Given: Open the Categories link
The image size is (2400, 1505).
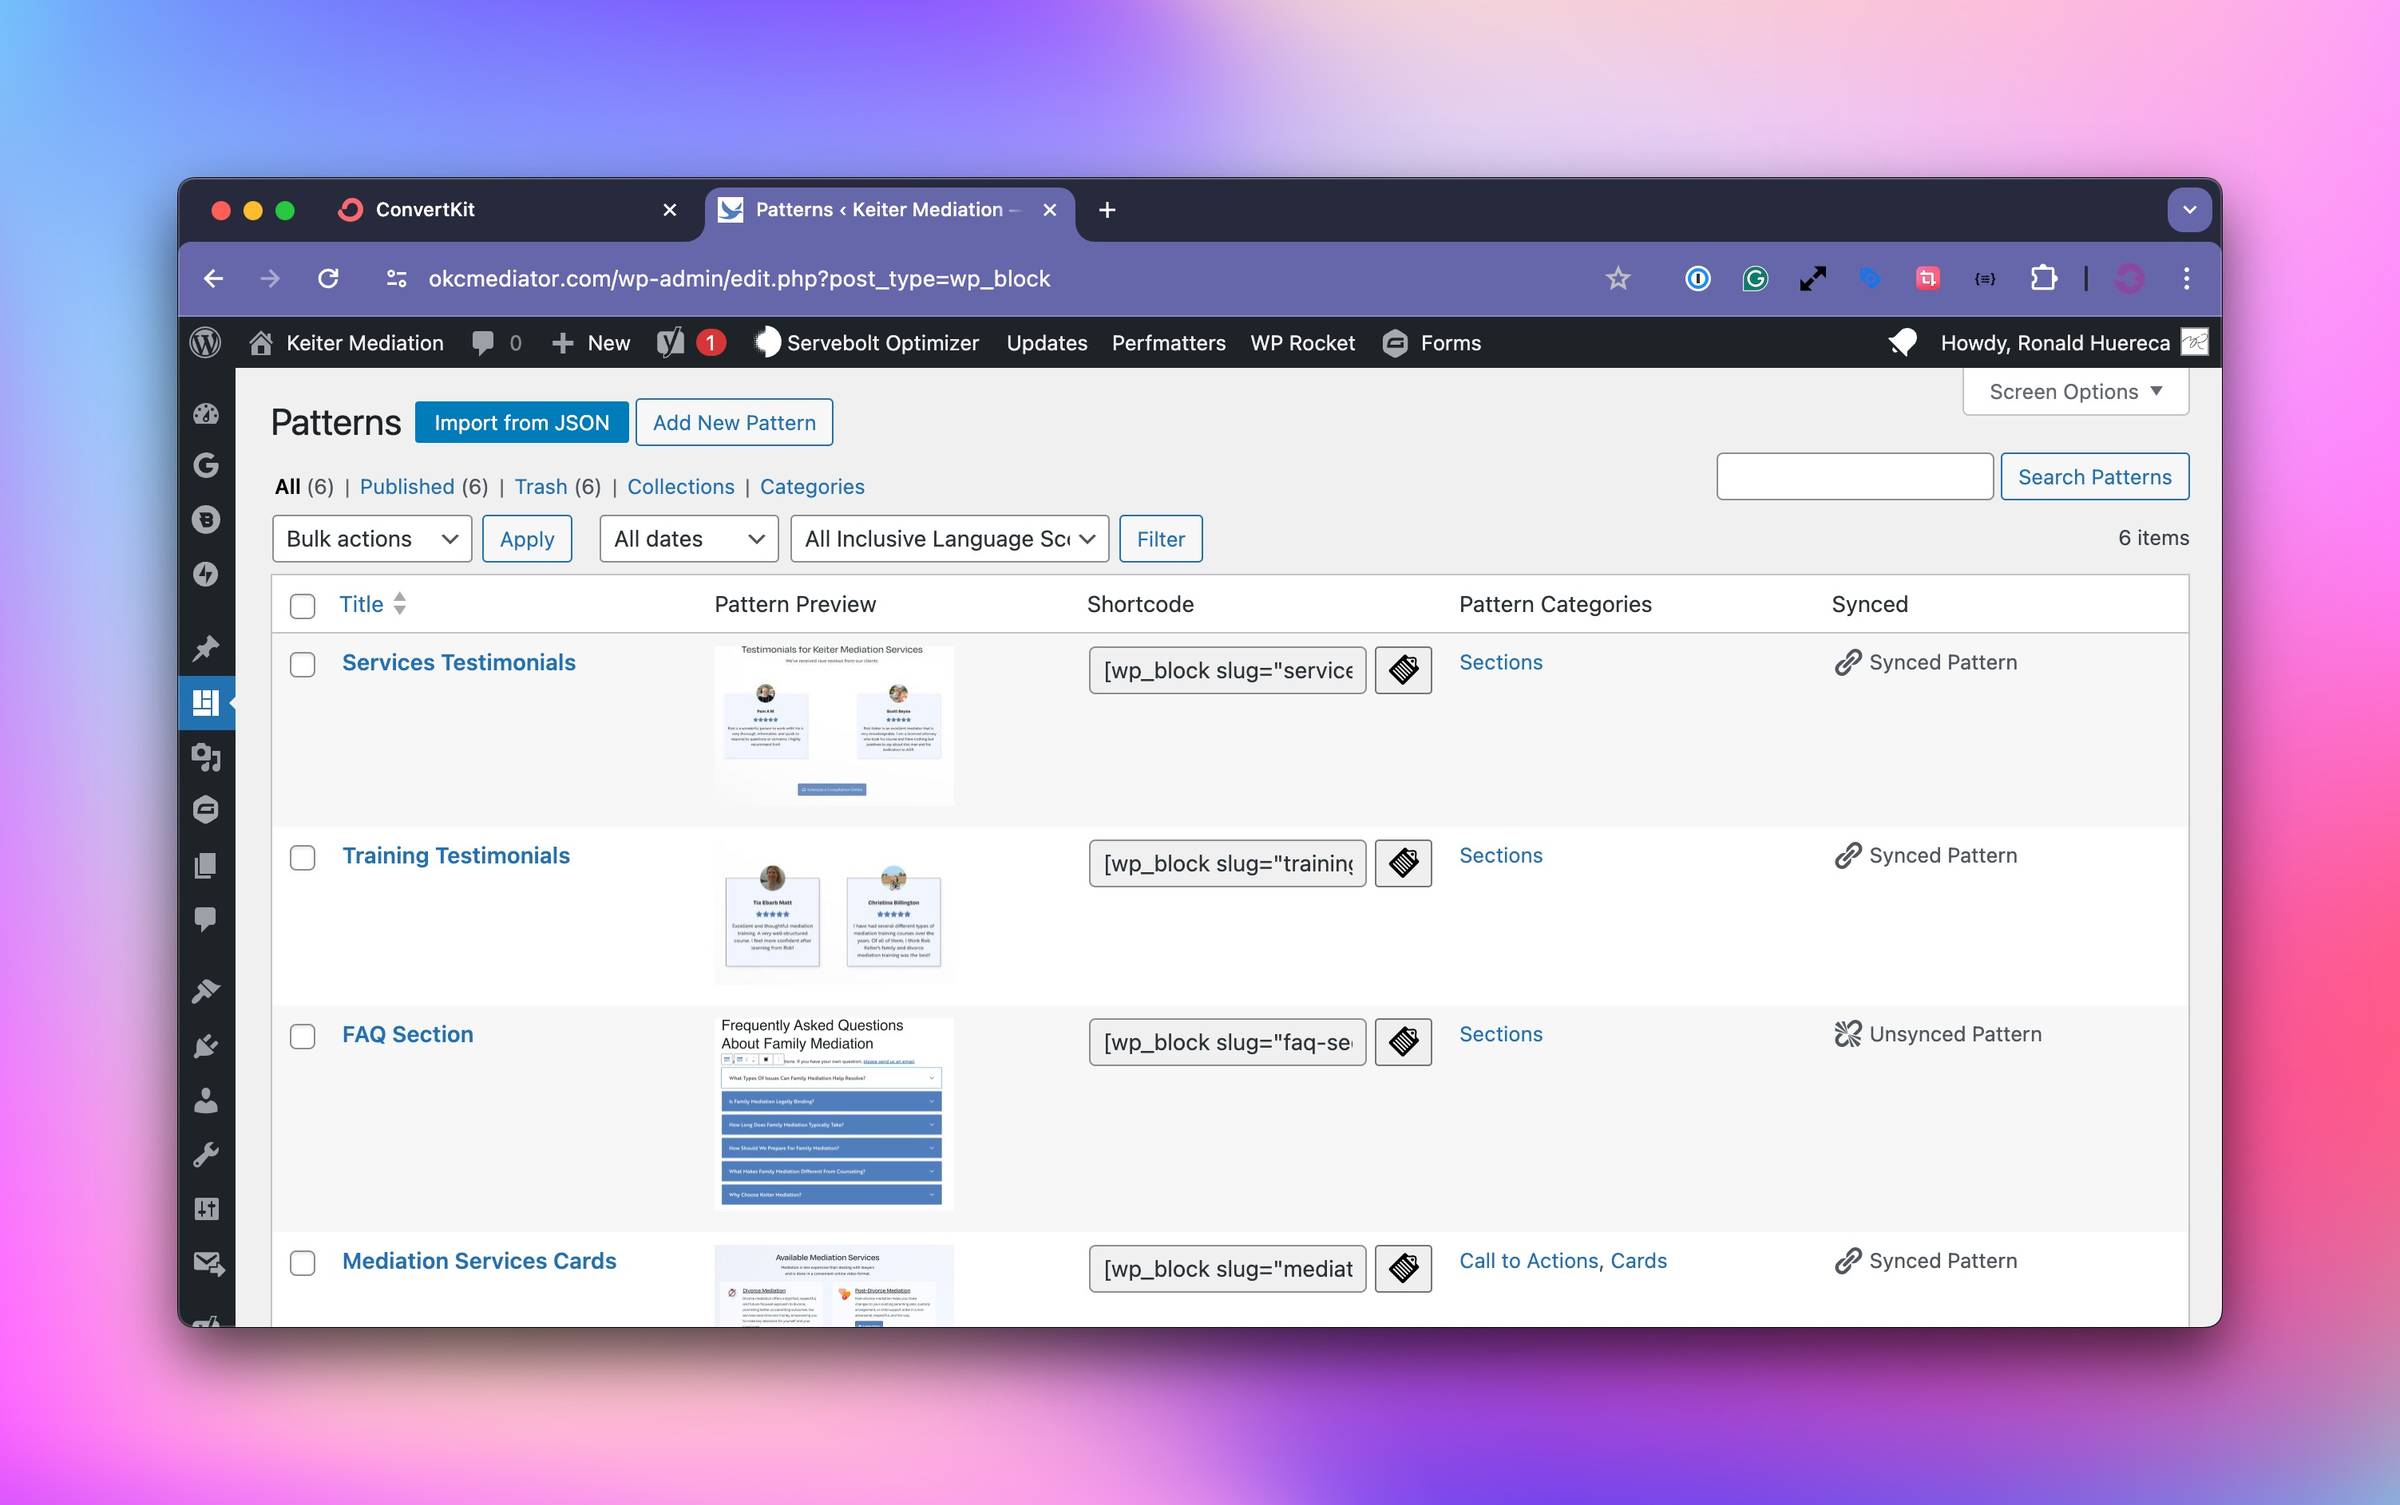Looking at the screenshot, I should click(812, 486).
